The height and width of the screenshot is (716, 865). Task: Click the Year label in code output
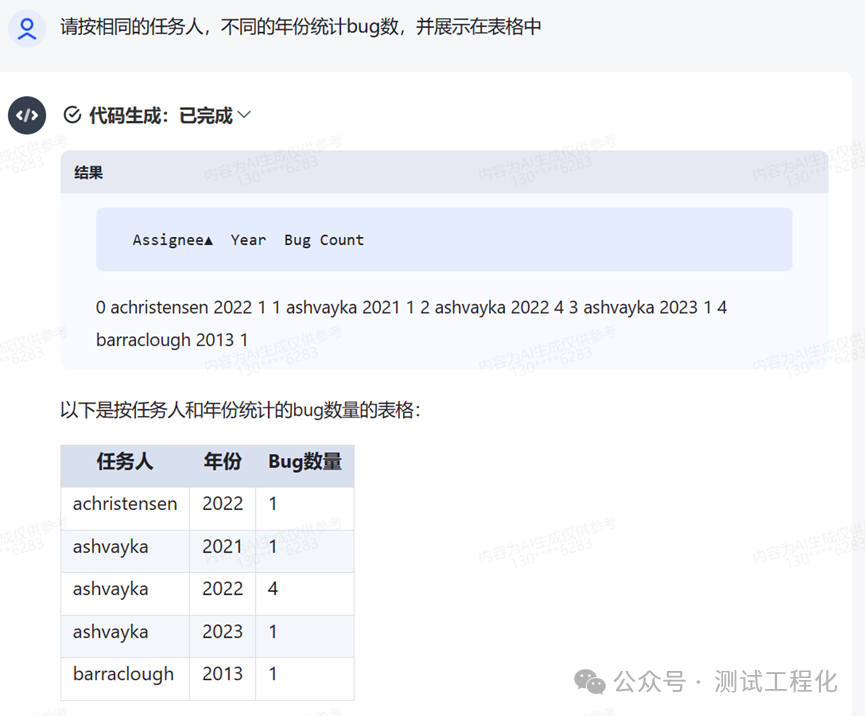coord(248,240)
